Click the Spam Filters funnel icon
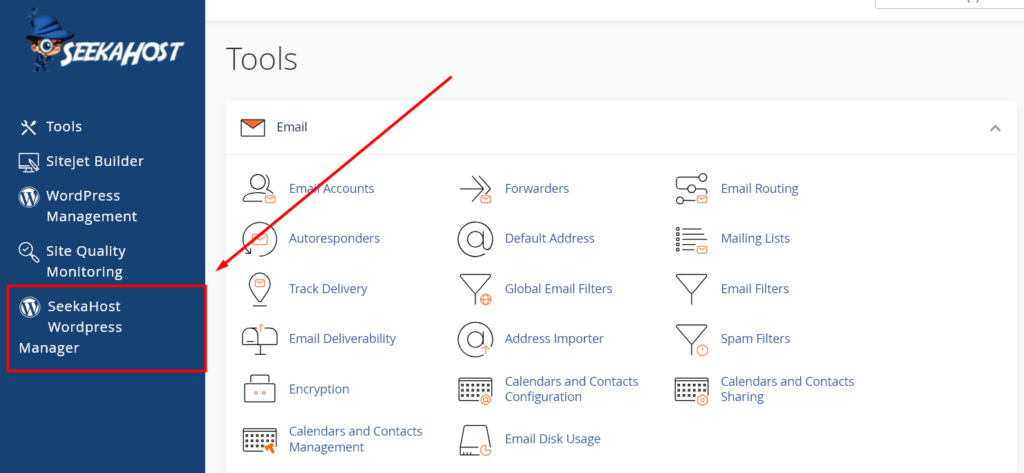 (x=692, y=340)
